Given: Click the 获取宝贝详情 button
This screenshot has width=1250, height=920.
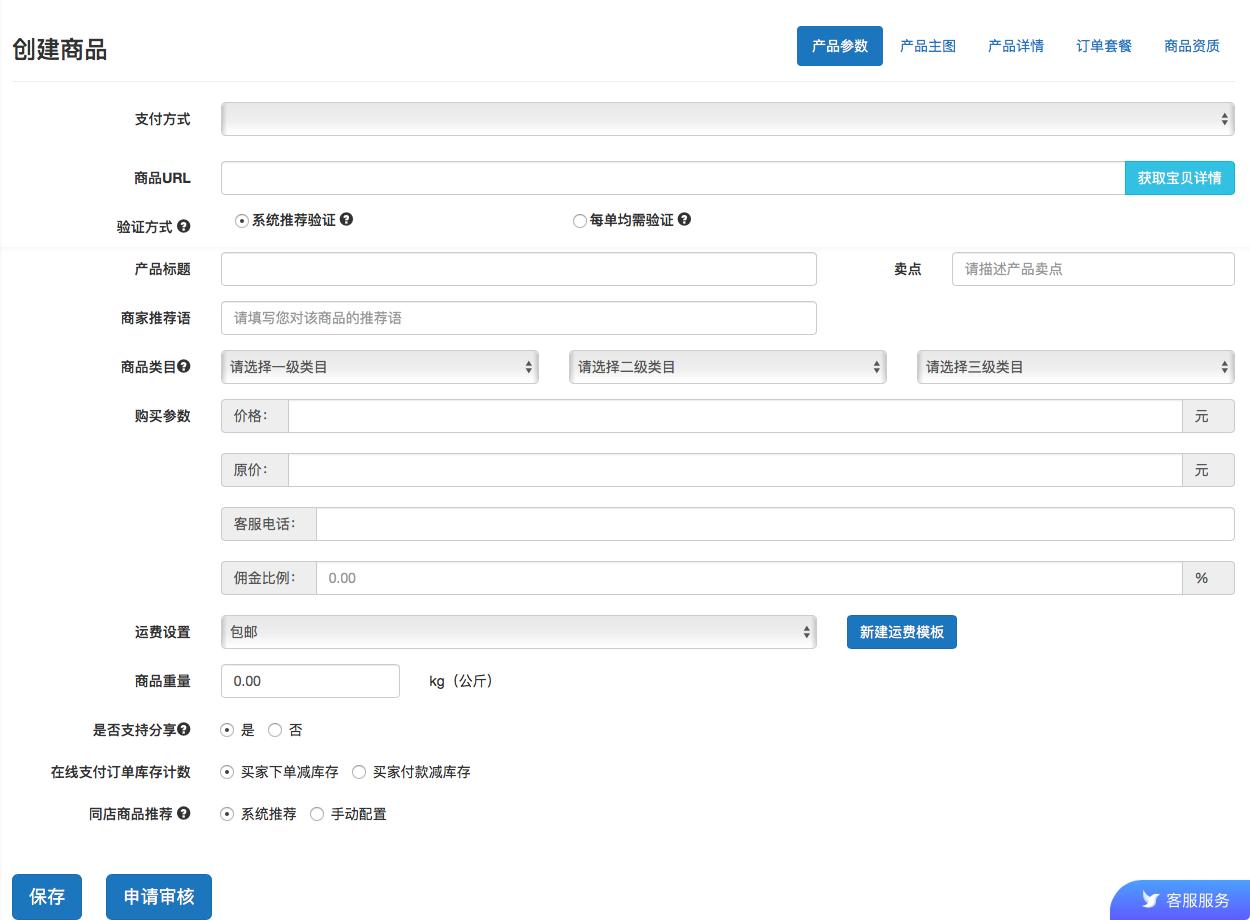Looking at the screenshot, I should click(x=1180, y=177).
